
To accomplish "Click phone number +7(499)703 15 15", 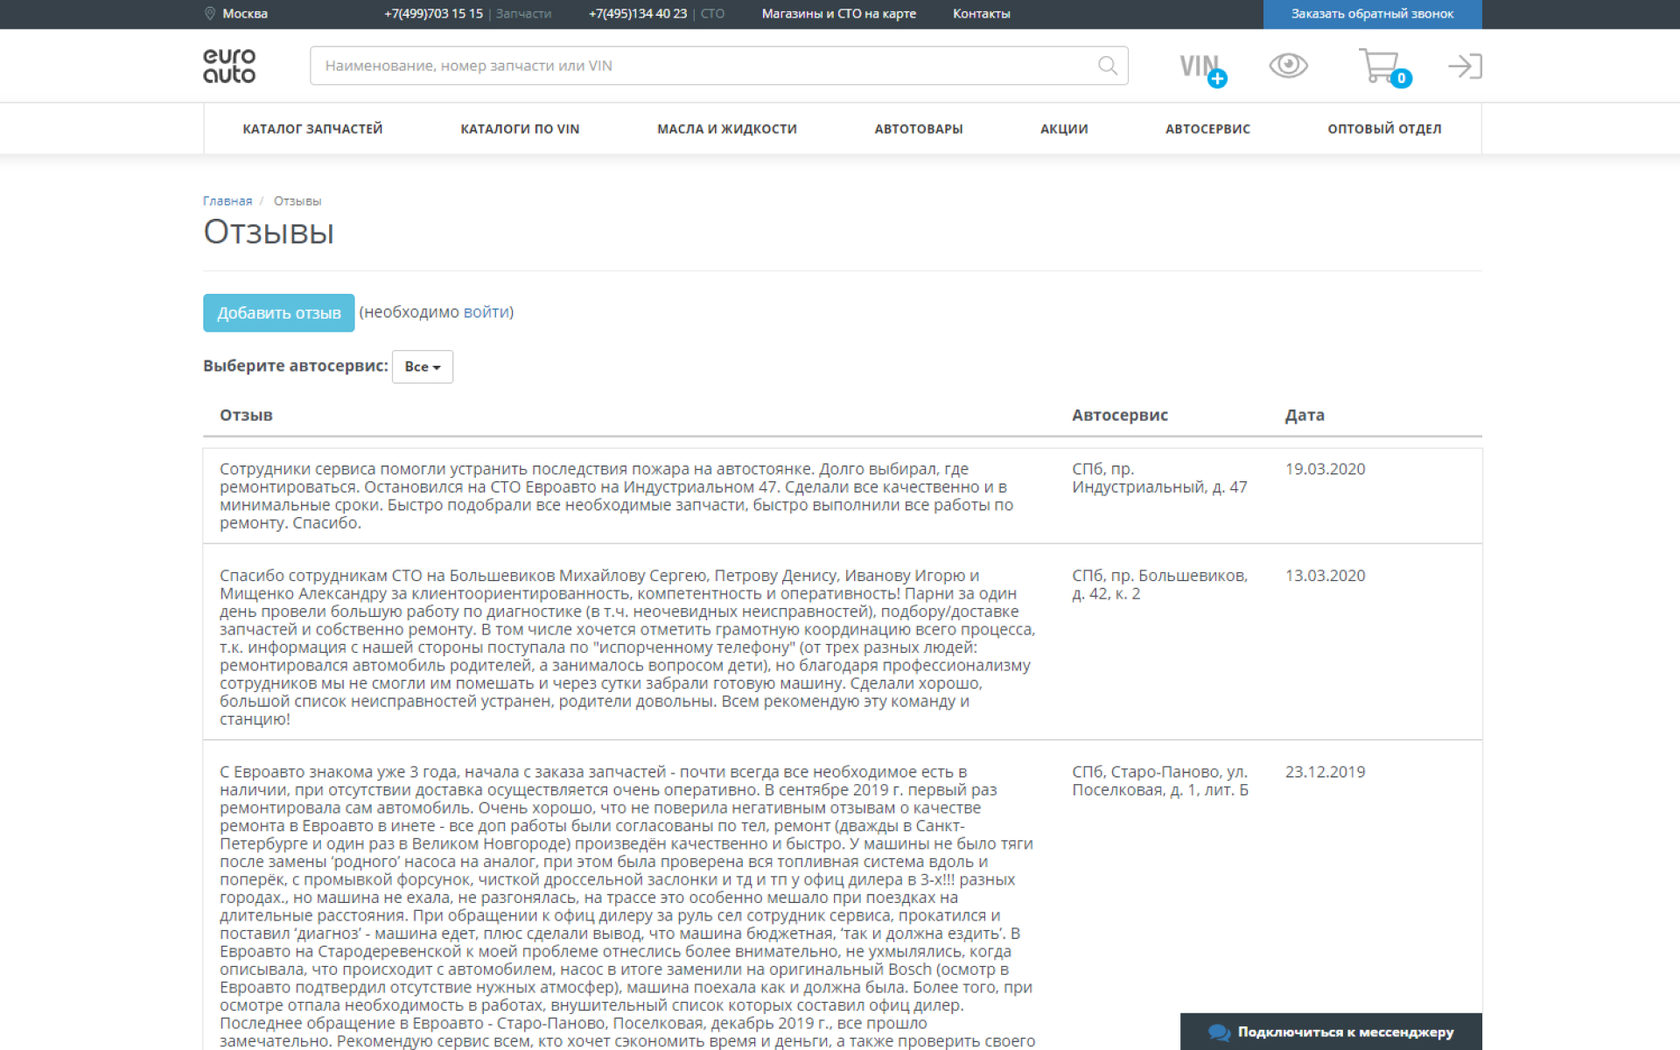I will point(433,14).
